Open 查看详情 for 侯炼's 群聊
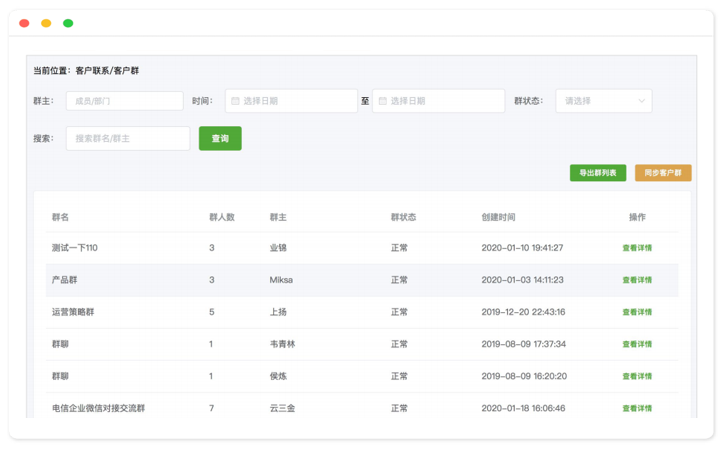 pyautogui.click(x=637, y=376)
